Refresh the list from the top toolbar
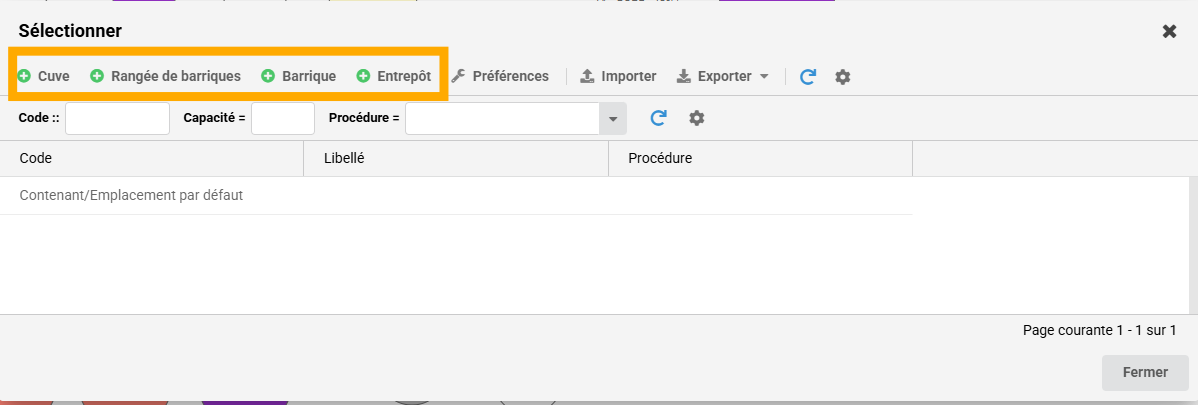The height and width of the screenshot is (405, 1198). (808, 77)
